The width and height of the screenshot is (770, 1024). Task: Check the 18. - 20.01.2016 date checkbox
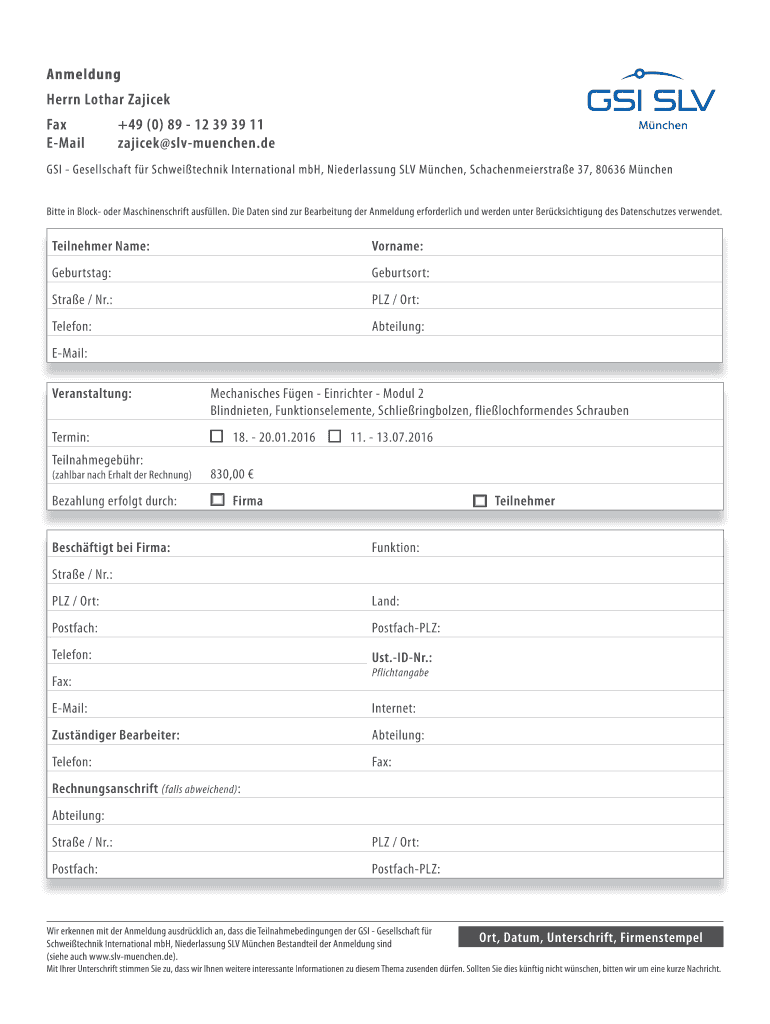tap(216, 437)
